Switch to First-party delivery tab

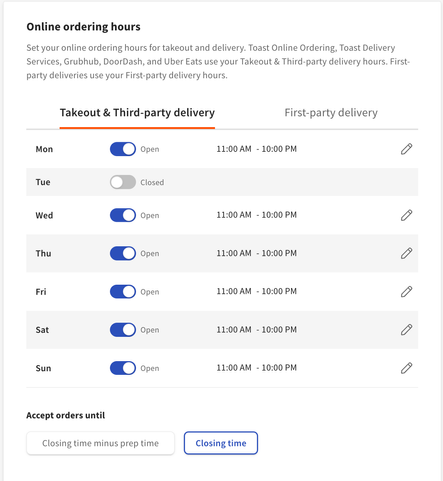(331, 113)
